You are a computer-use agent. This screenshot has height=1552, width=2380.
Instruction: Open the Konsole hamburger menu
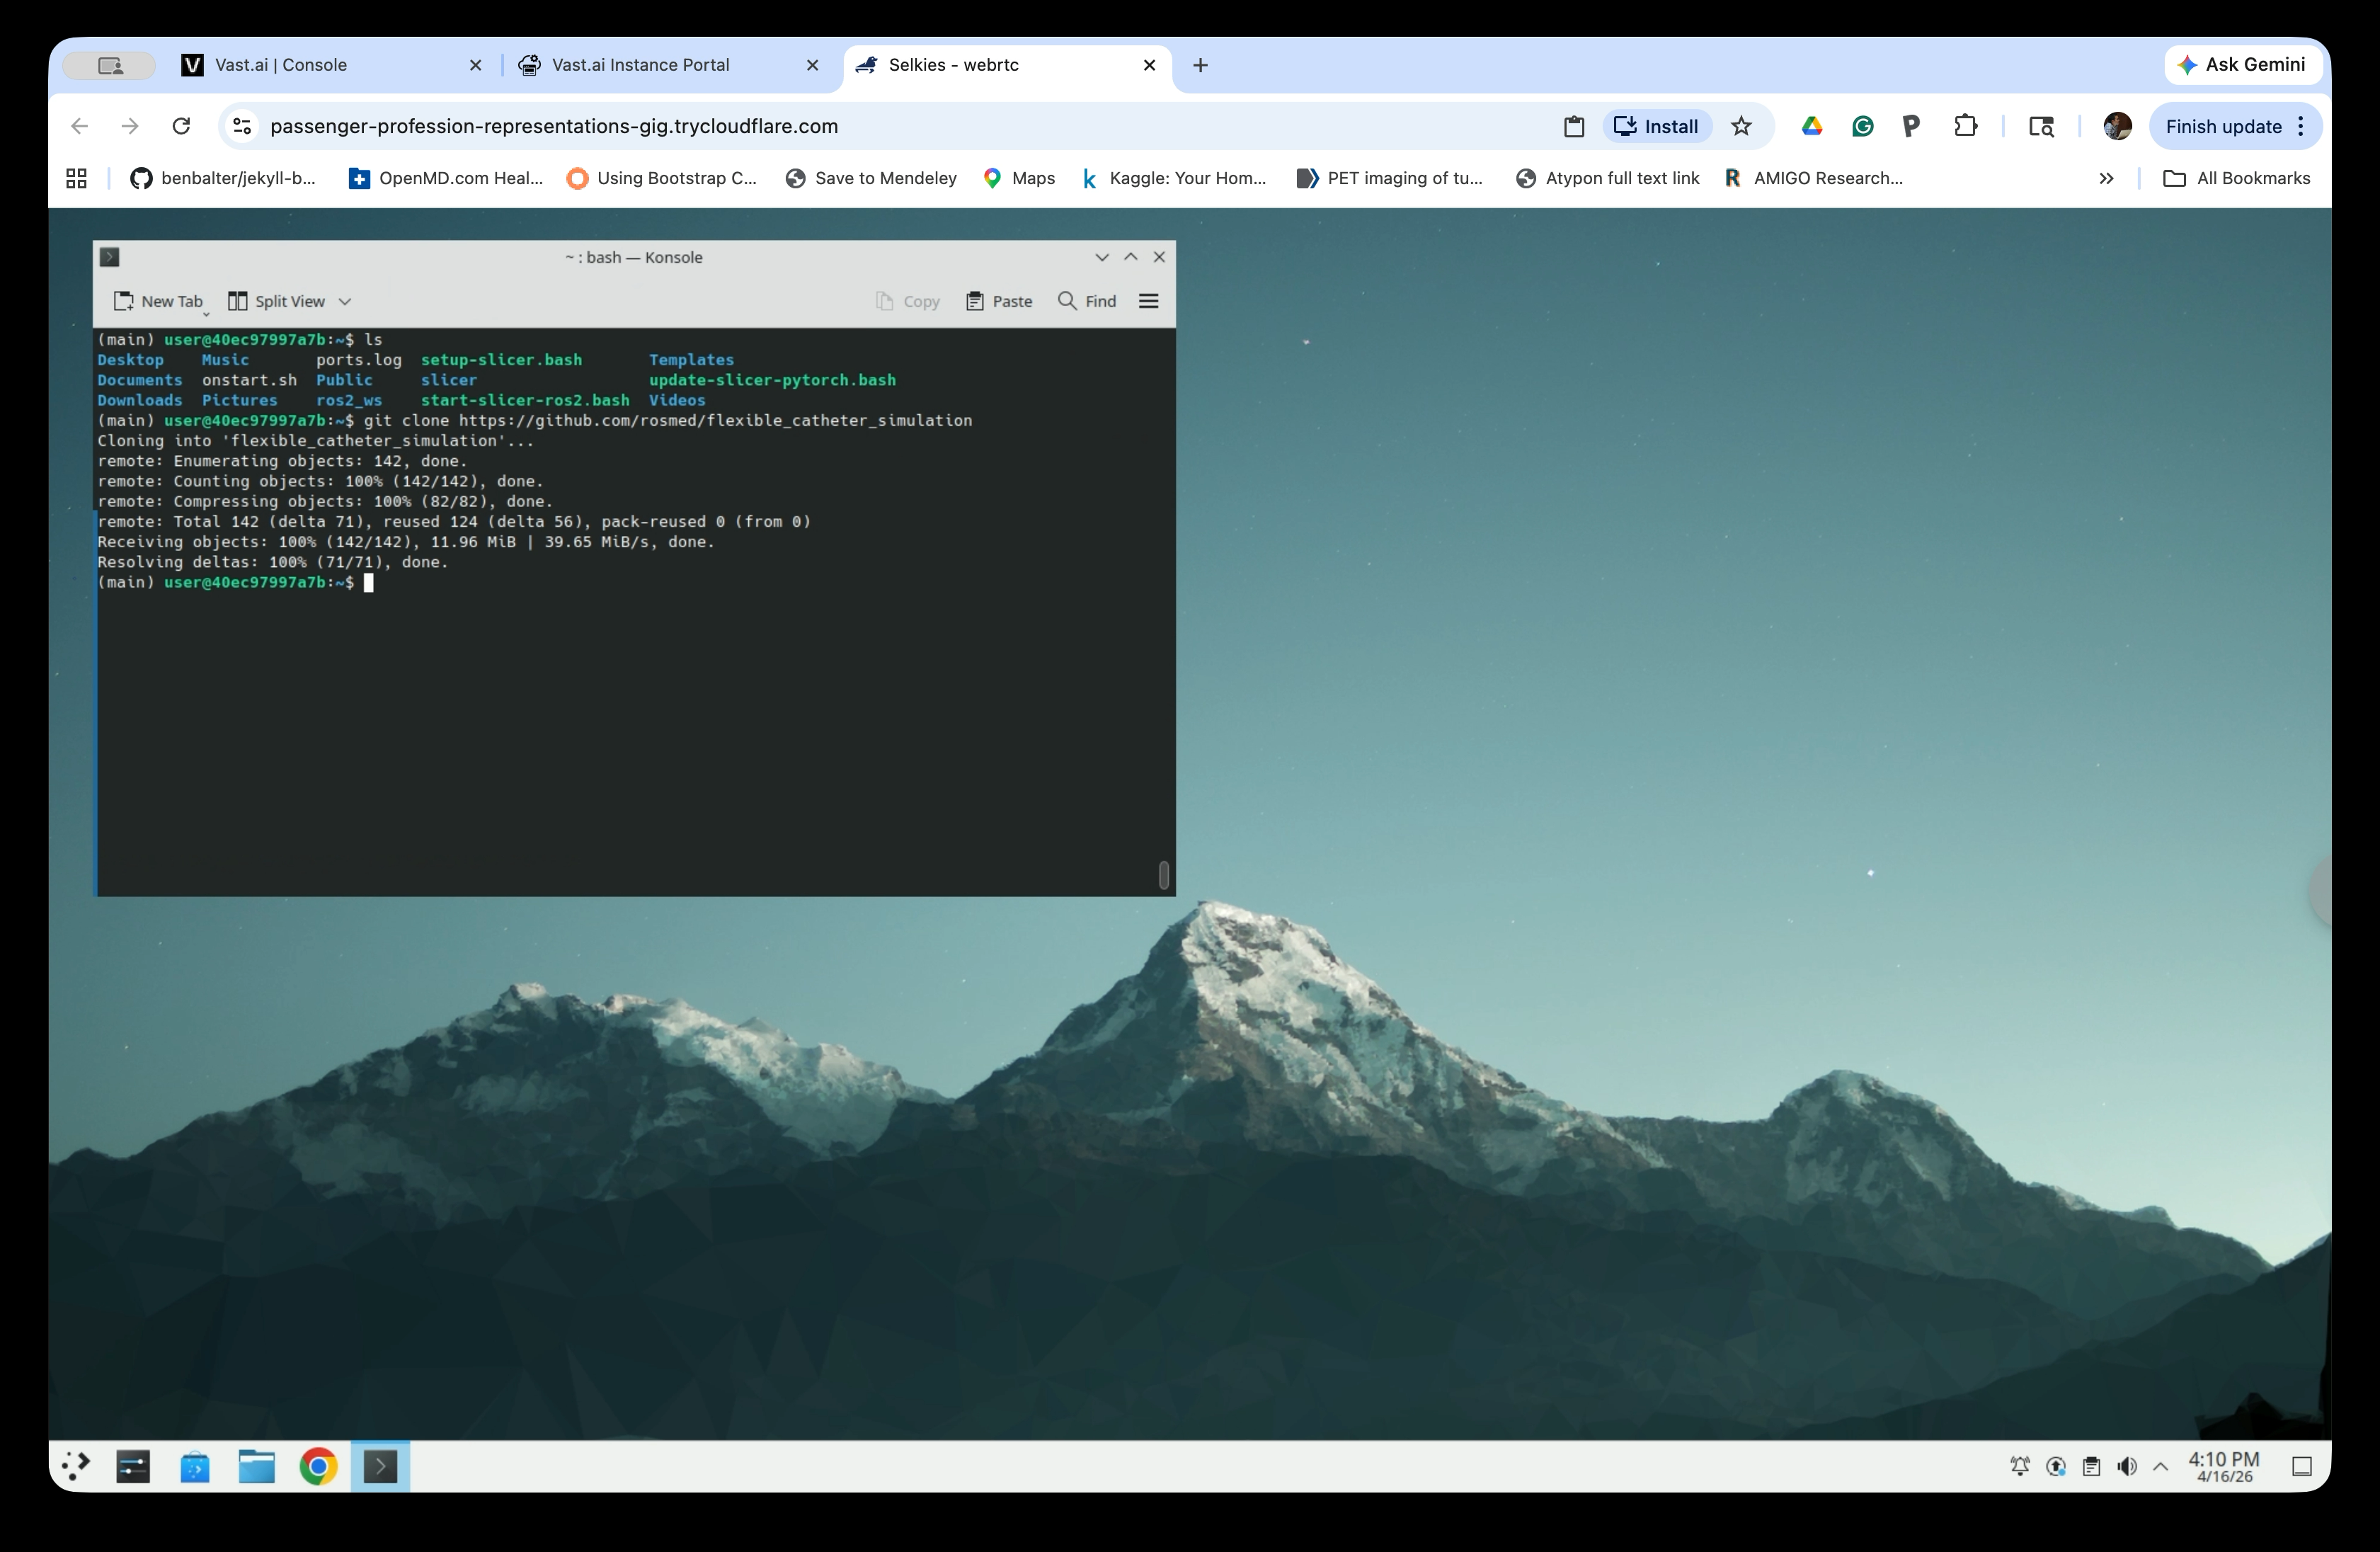click(1148, 300)
